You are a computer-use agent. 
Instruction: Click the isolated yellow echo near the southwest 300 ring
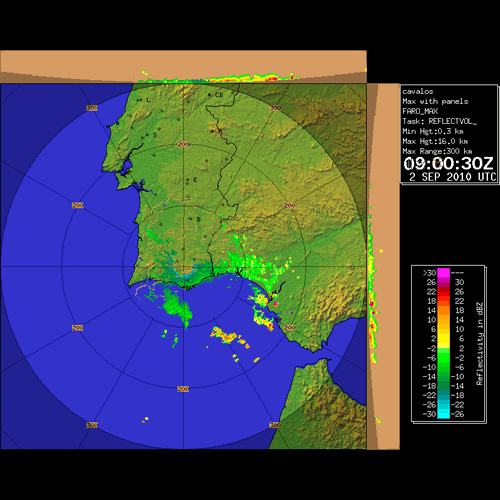pos(146,419)
